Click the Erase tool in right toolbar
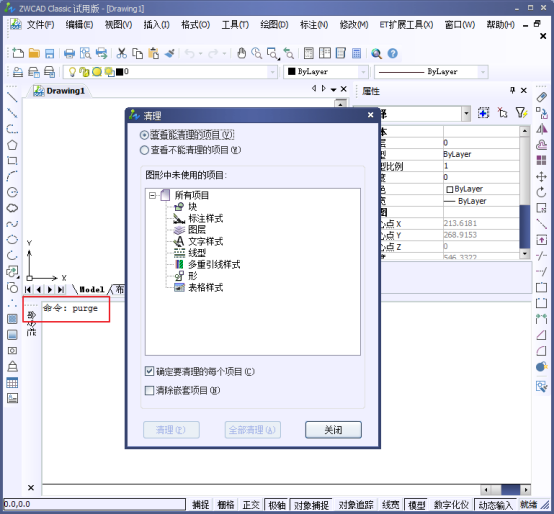This screenshot has height=514, width=554. pyautogui.click(x=541, y=96)
